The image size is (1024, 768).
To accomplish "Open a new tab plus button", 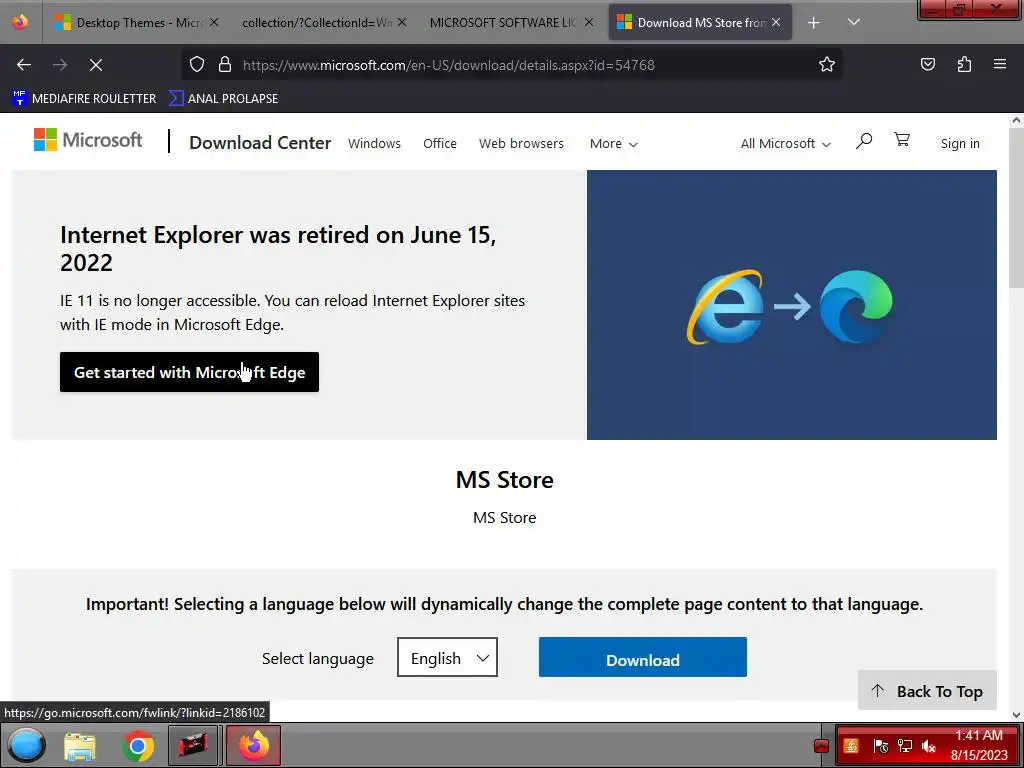I will 814,23.
